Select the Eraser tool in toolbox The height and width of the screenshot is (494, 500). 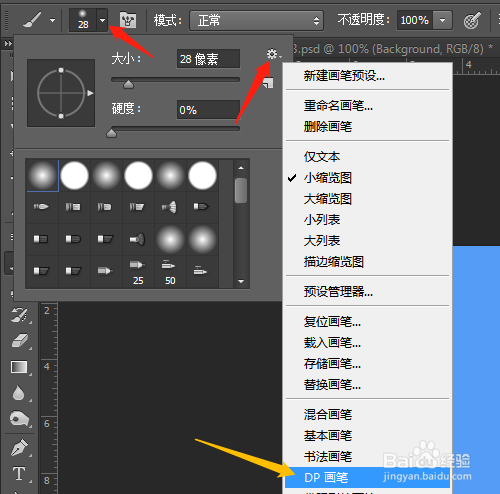coord(19,341)
